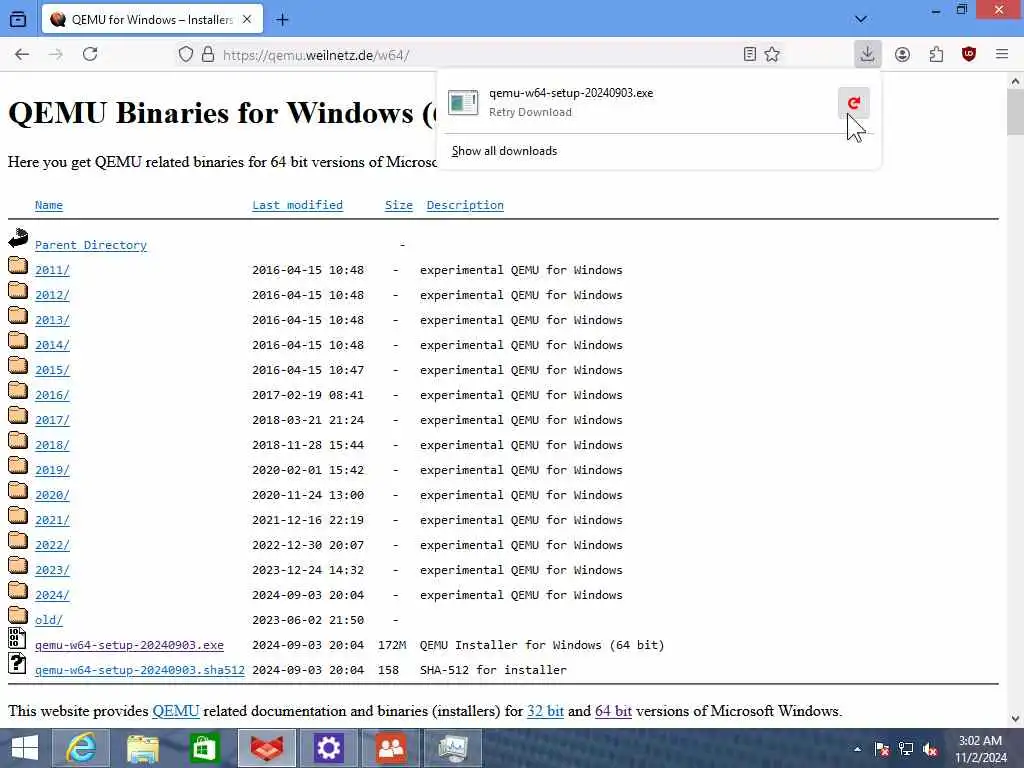Open a new tab with plus button
The height and width of the screenshot is (768, 1024).
point(282,20)
